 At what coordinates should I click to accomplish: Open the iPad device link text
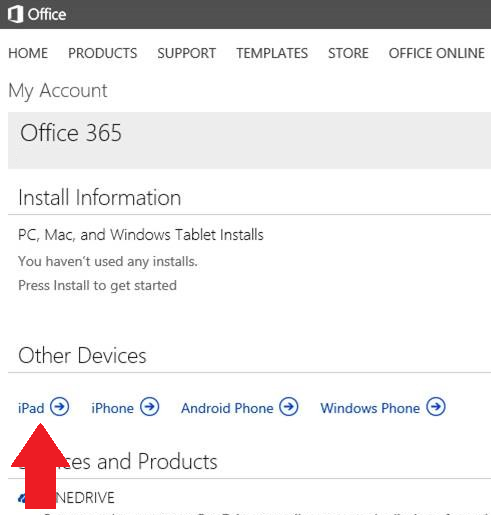[x=31, y=408]
